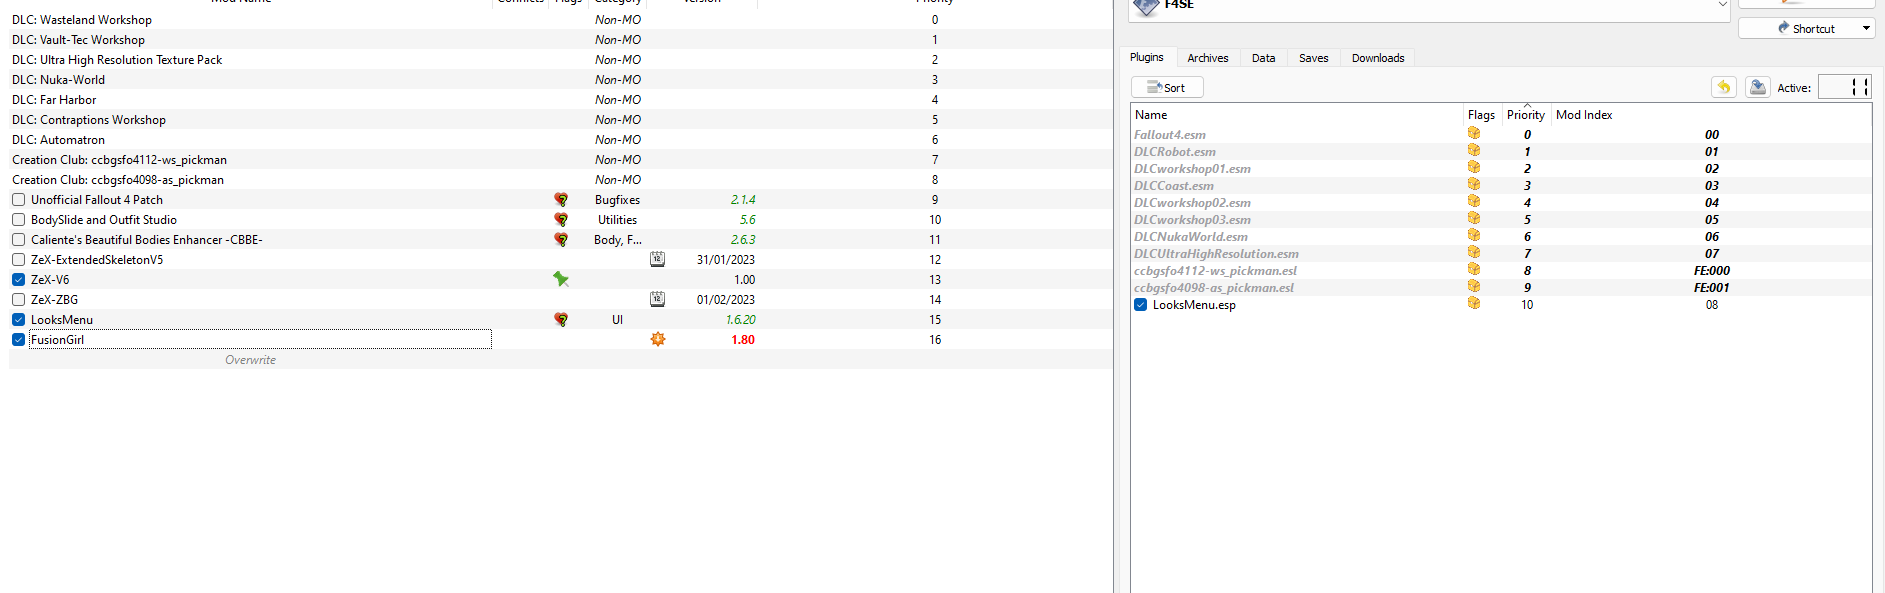This screenshot has height=593, width=1885.
Task: Click the box flag icon for DLCRobot.esm
Action: point(1474,150)
